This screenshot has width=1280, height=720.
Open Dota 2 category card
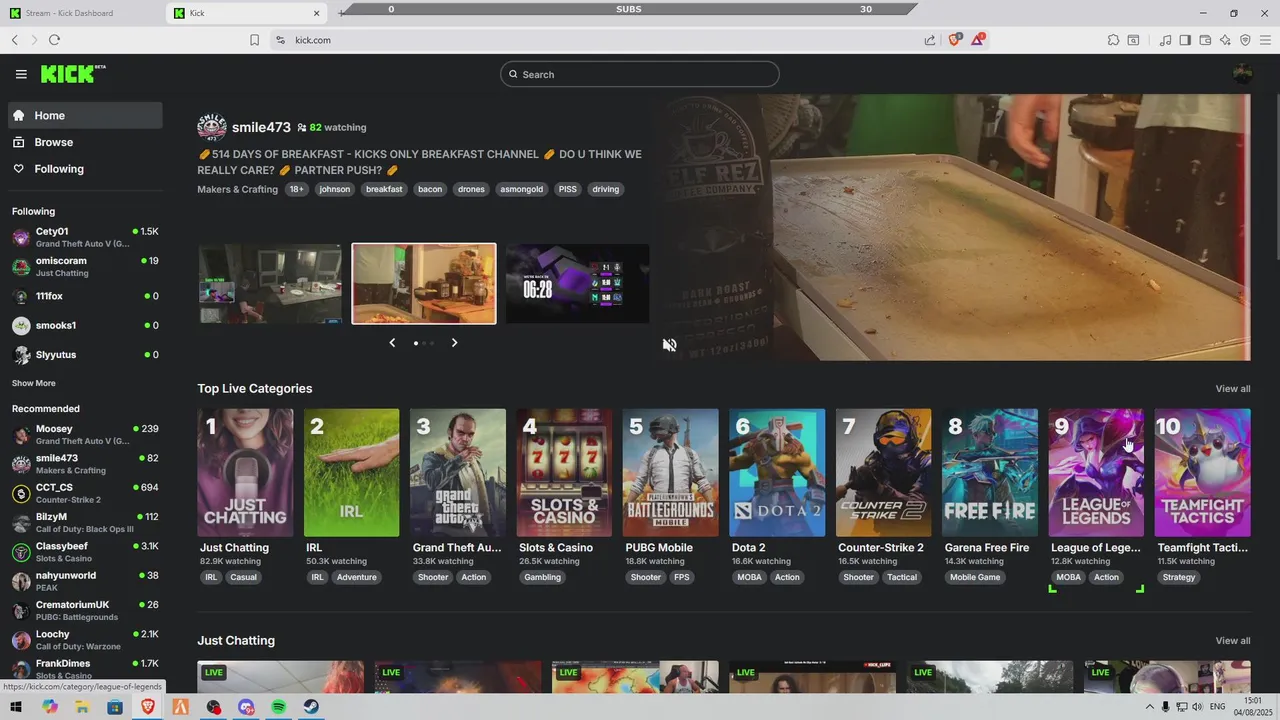777,473
